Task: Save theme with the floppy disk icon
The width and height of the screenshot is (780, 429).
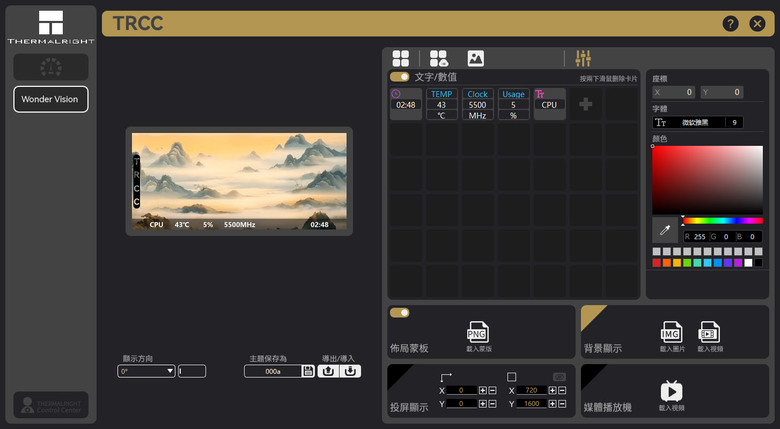Action: pos(308,371)
